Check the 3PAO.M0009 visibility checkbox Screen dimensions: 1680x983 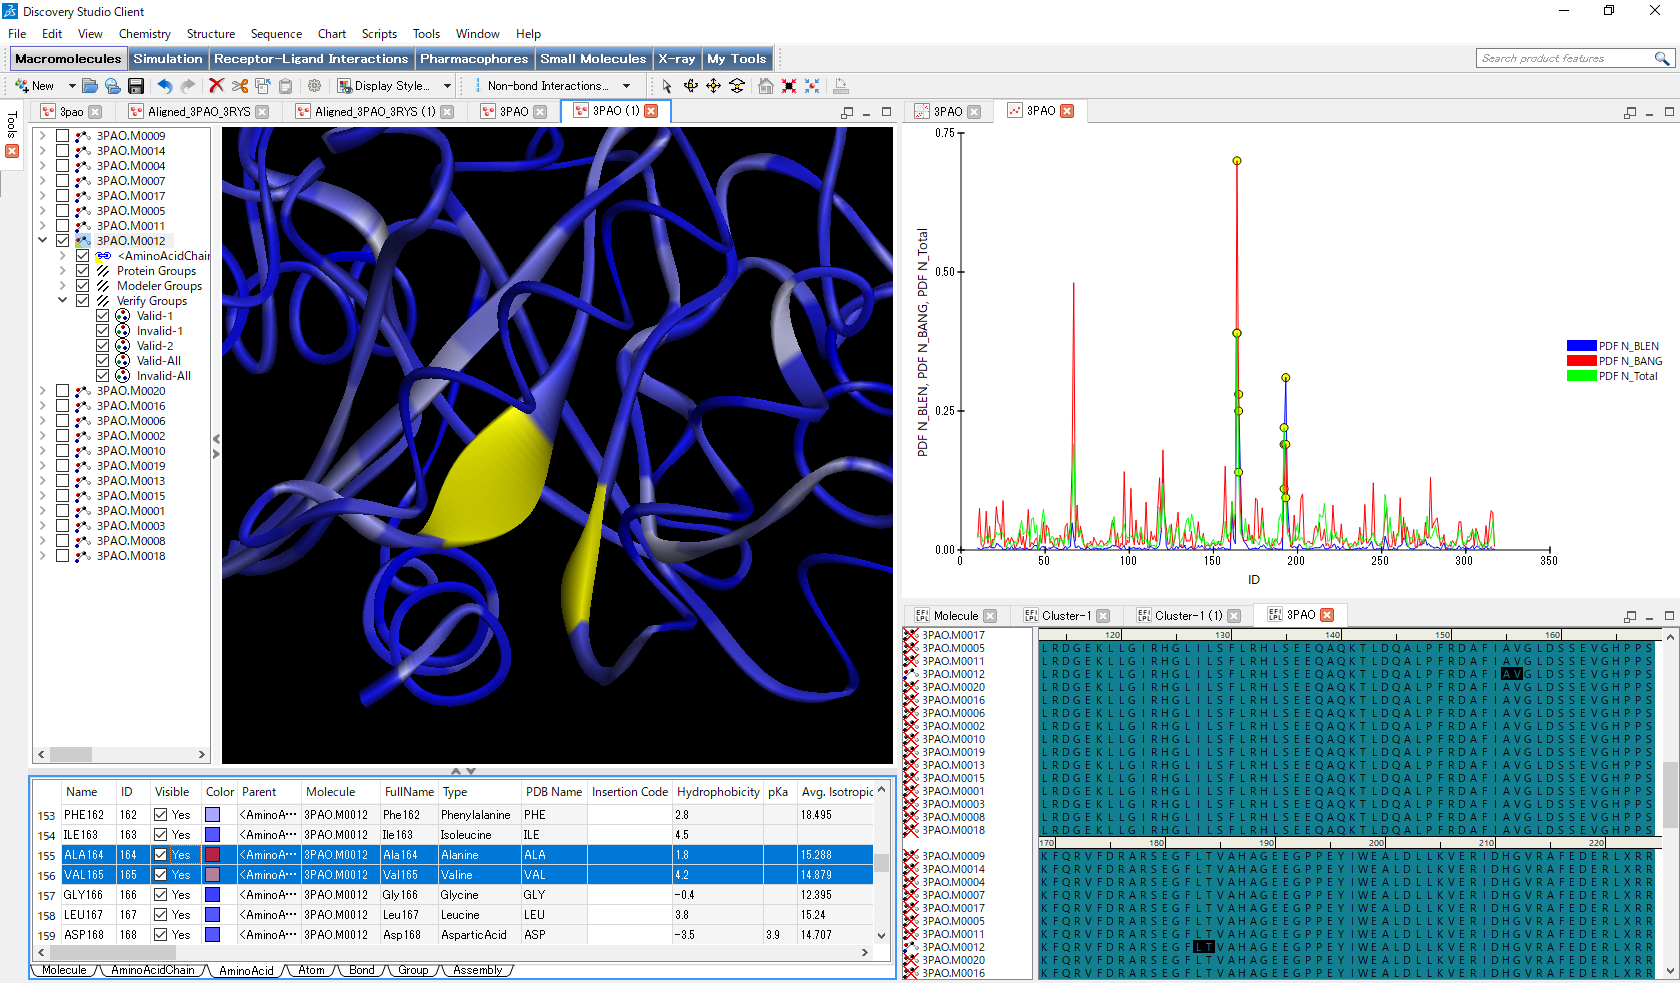point(63,136)
